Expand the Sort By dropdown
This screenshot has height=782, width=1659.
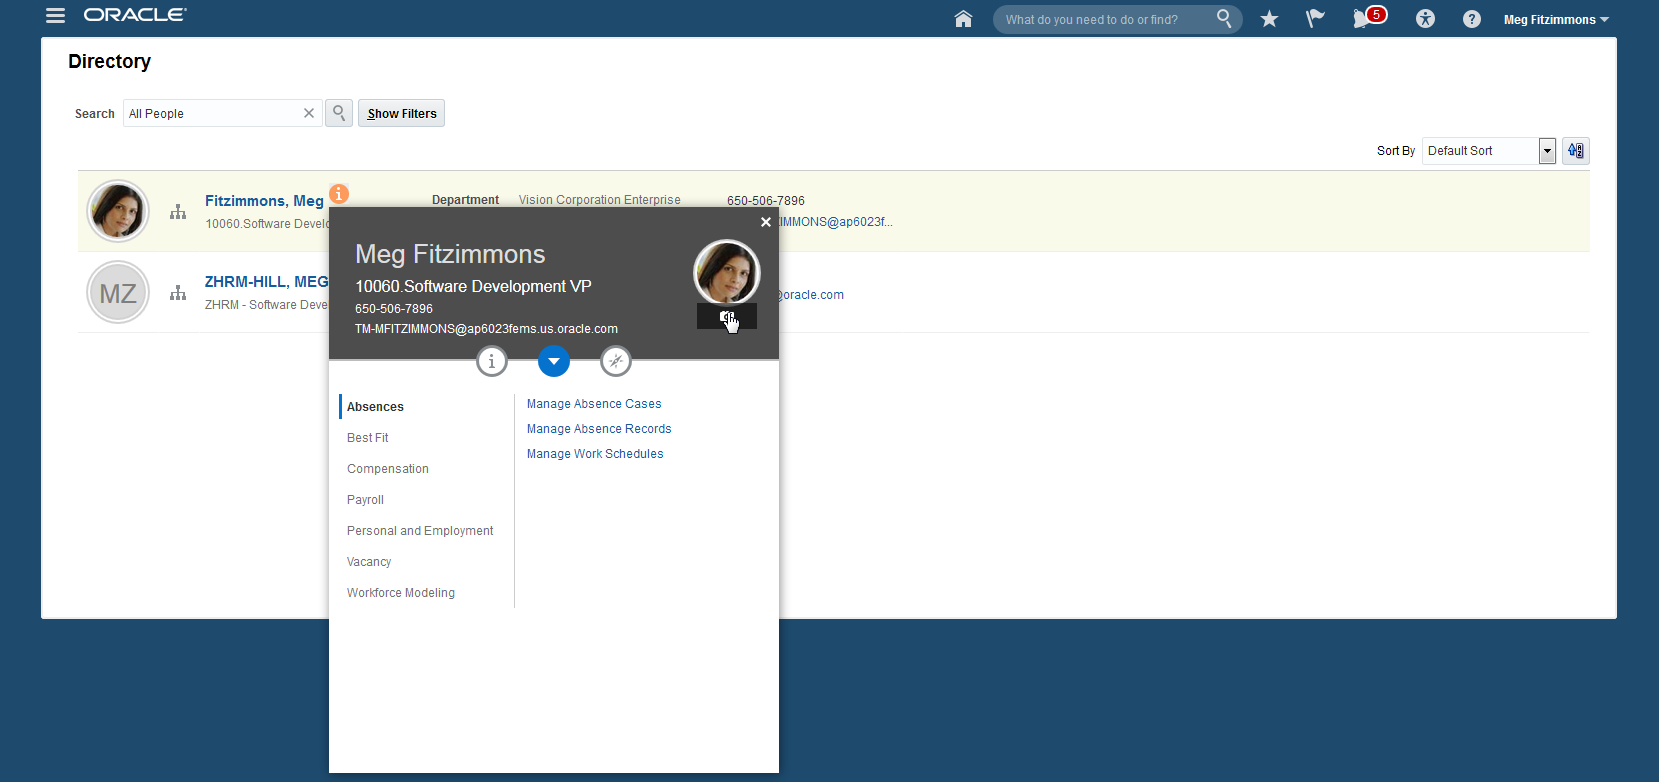click(1547, 151)
